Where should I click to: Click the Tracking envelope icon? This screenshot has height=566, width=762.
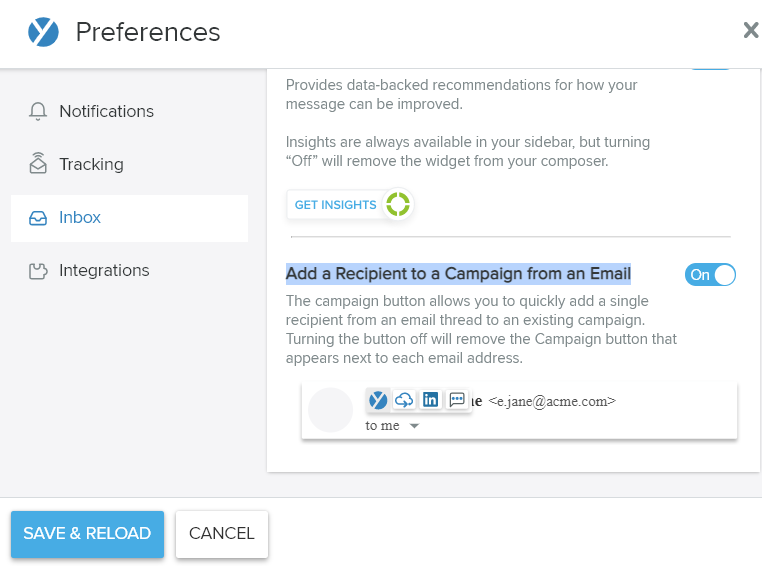point(38,163)
